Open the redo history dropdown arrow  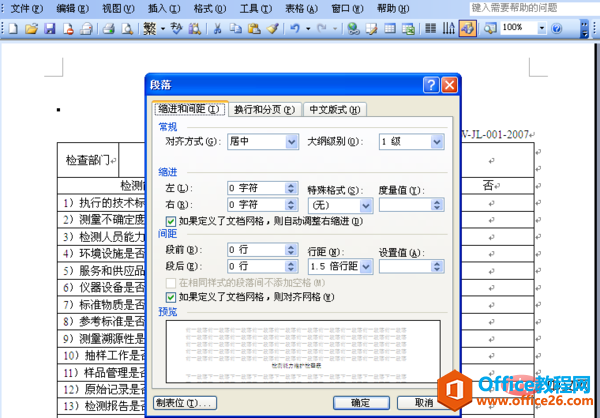[335, 29]
